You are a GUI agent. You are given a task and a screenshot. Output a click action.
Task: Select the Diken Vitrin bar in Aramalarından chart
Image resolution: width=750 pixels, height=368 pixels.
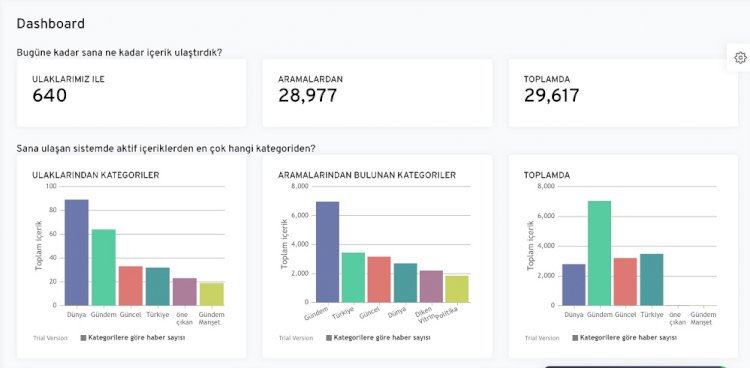point(431,287)
